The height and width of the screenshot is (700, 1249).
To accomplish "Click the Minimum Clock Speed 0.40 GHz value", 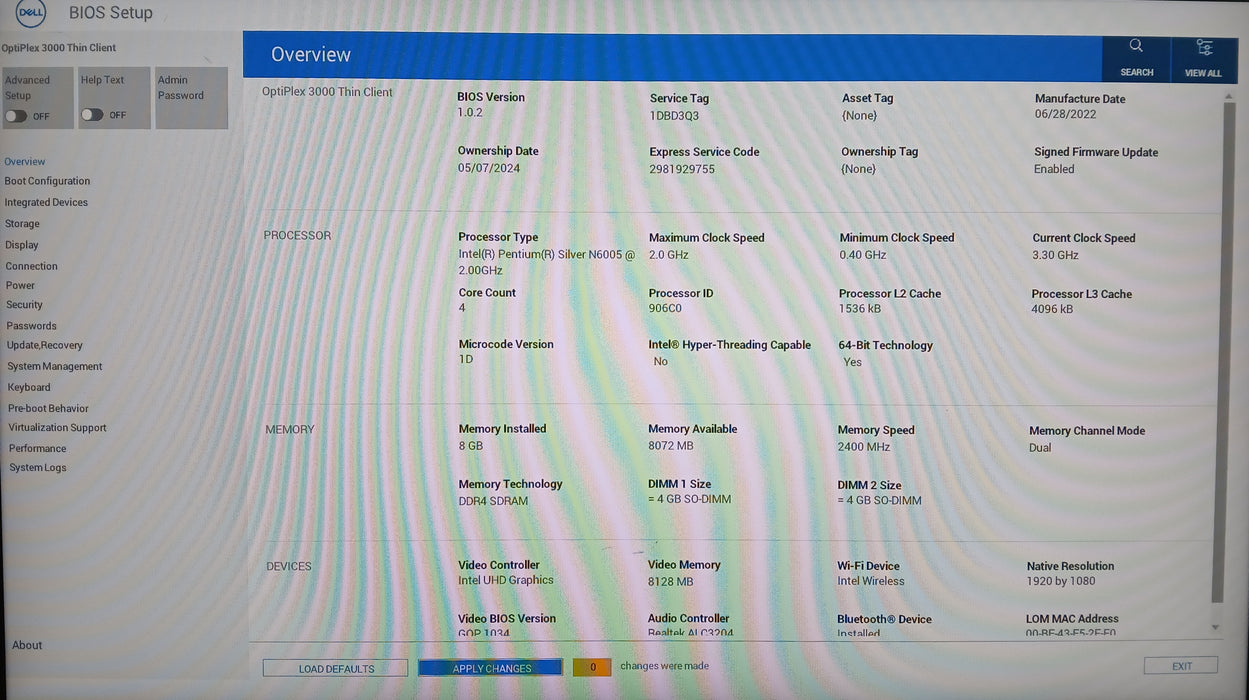I will [x=863, y=255].
